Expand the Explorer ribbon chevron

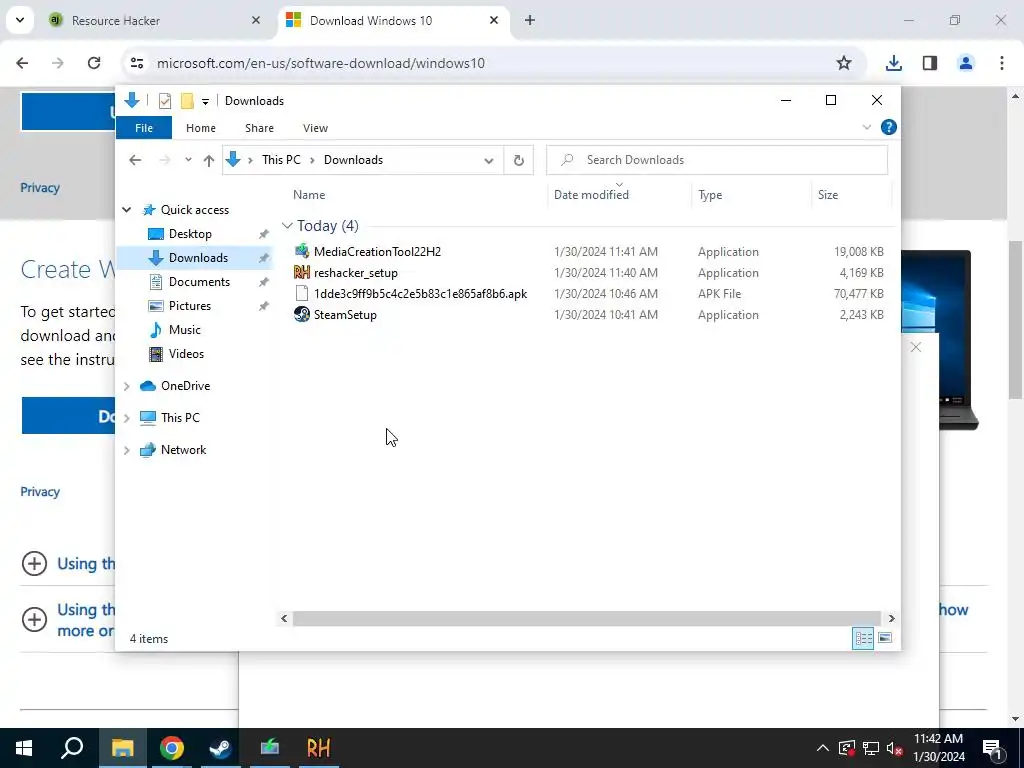pyautogui.click(x=867, y=127)
